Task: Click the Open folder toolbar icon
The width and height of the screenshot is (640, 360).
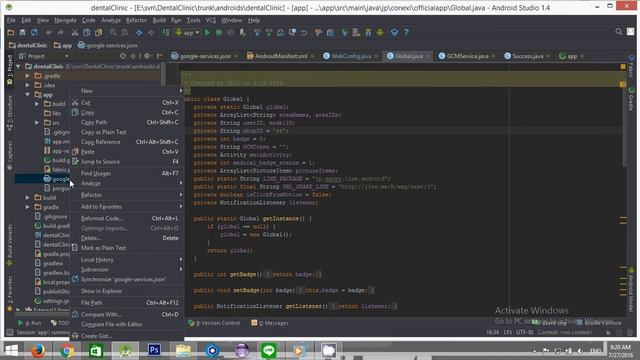Action: point(11,32)
